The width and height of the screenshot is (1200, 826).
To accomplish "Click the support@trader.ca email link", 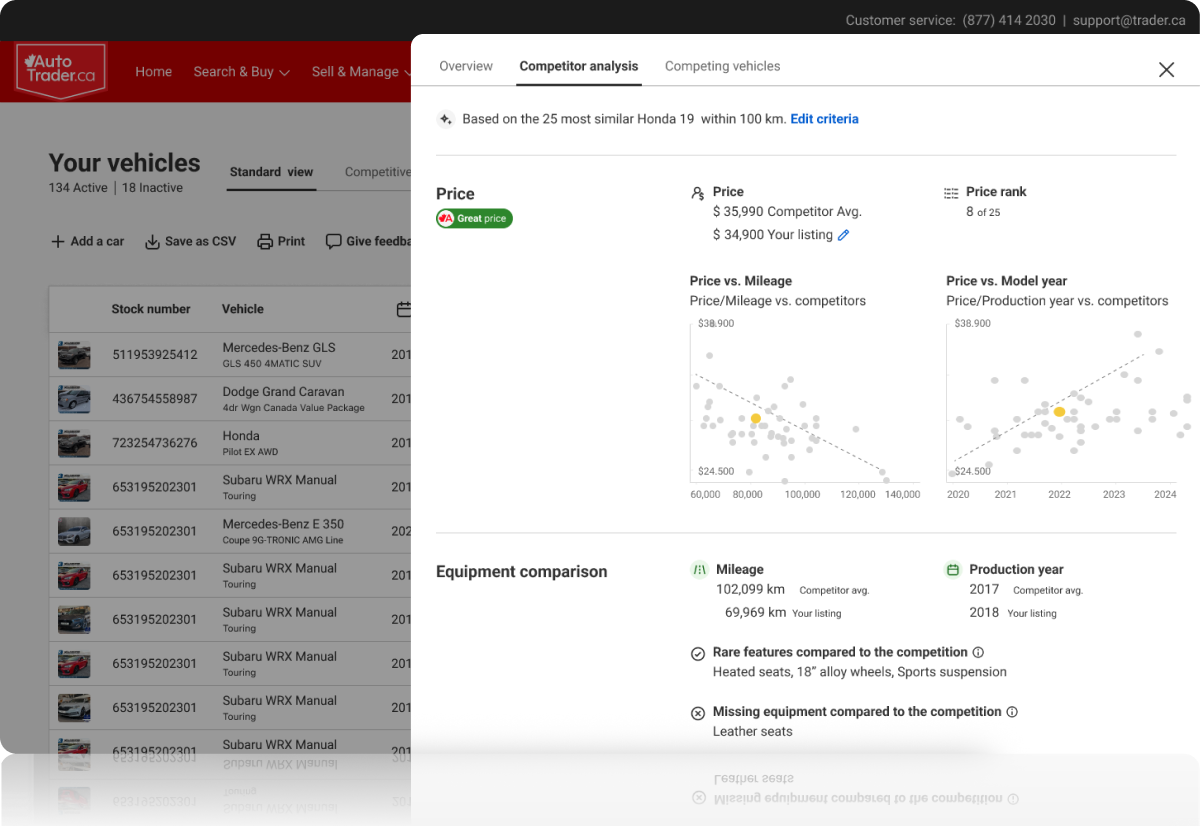I will click(1129, 20).
